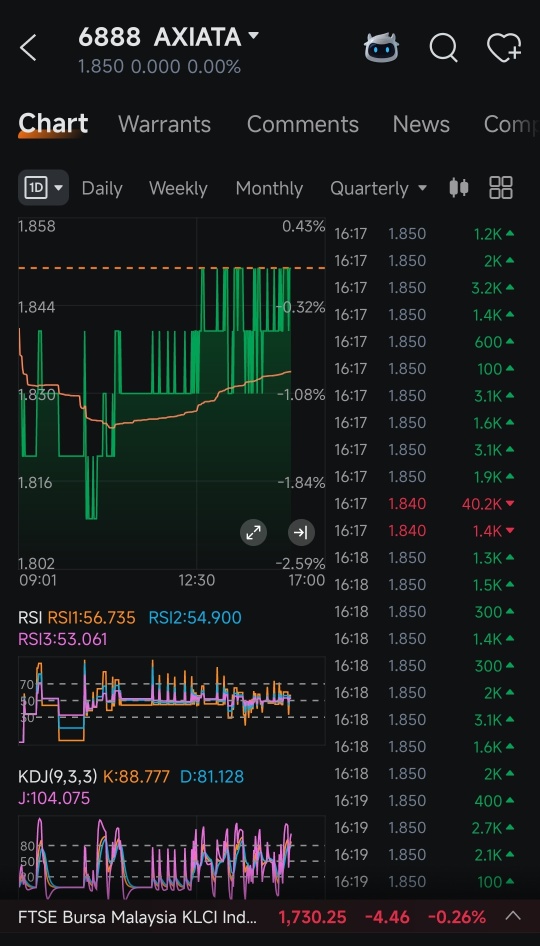Viewport: 540px width, 946px height.
Task: Switch to the Comments tab
Action: [303, 124]
